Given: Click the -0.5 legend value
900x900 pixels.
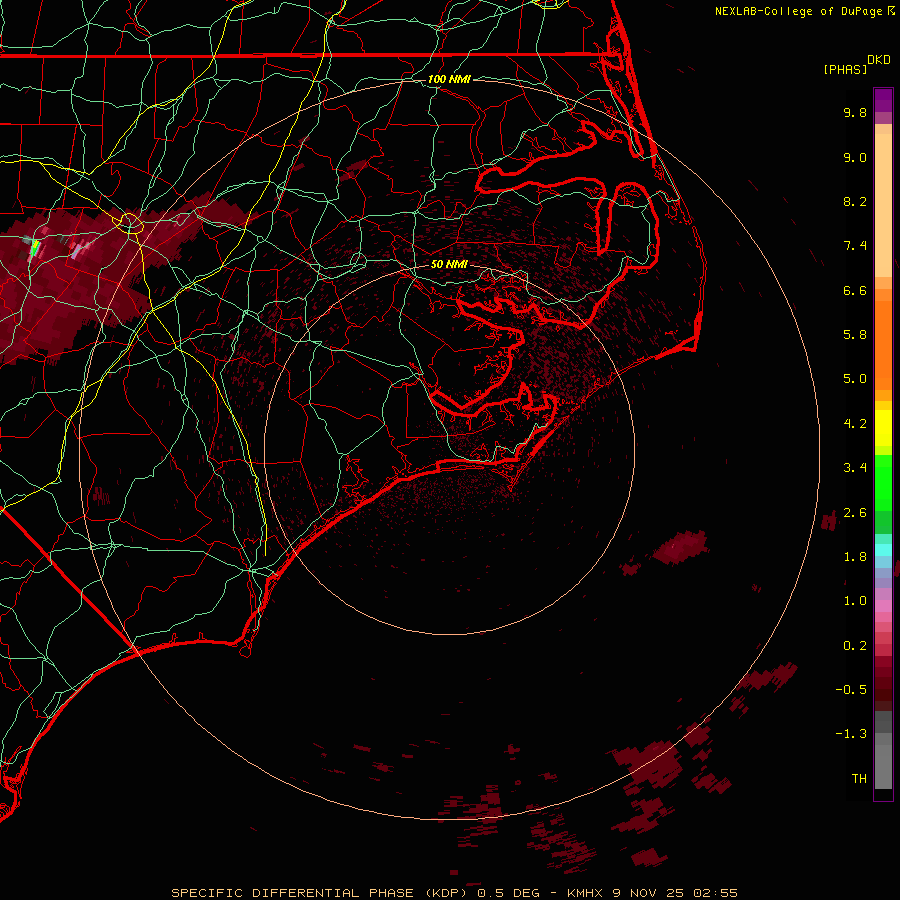Looking at the screenshot, I should [851, 690].
